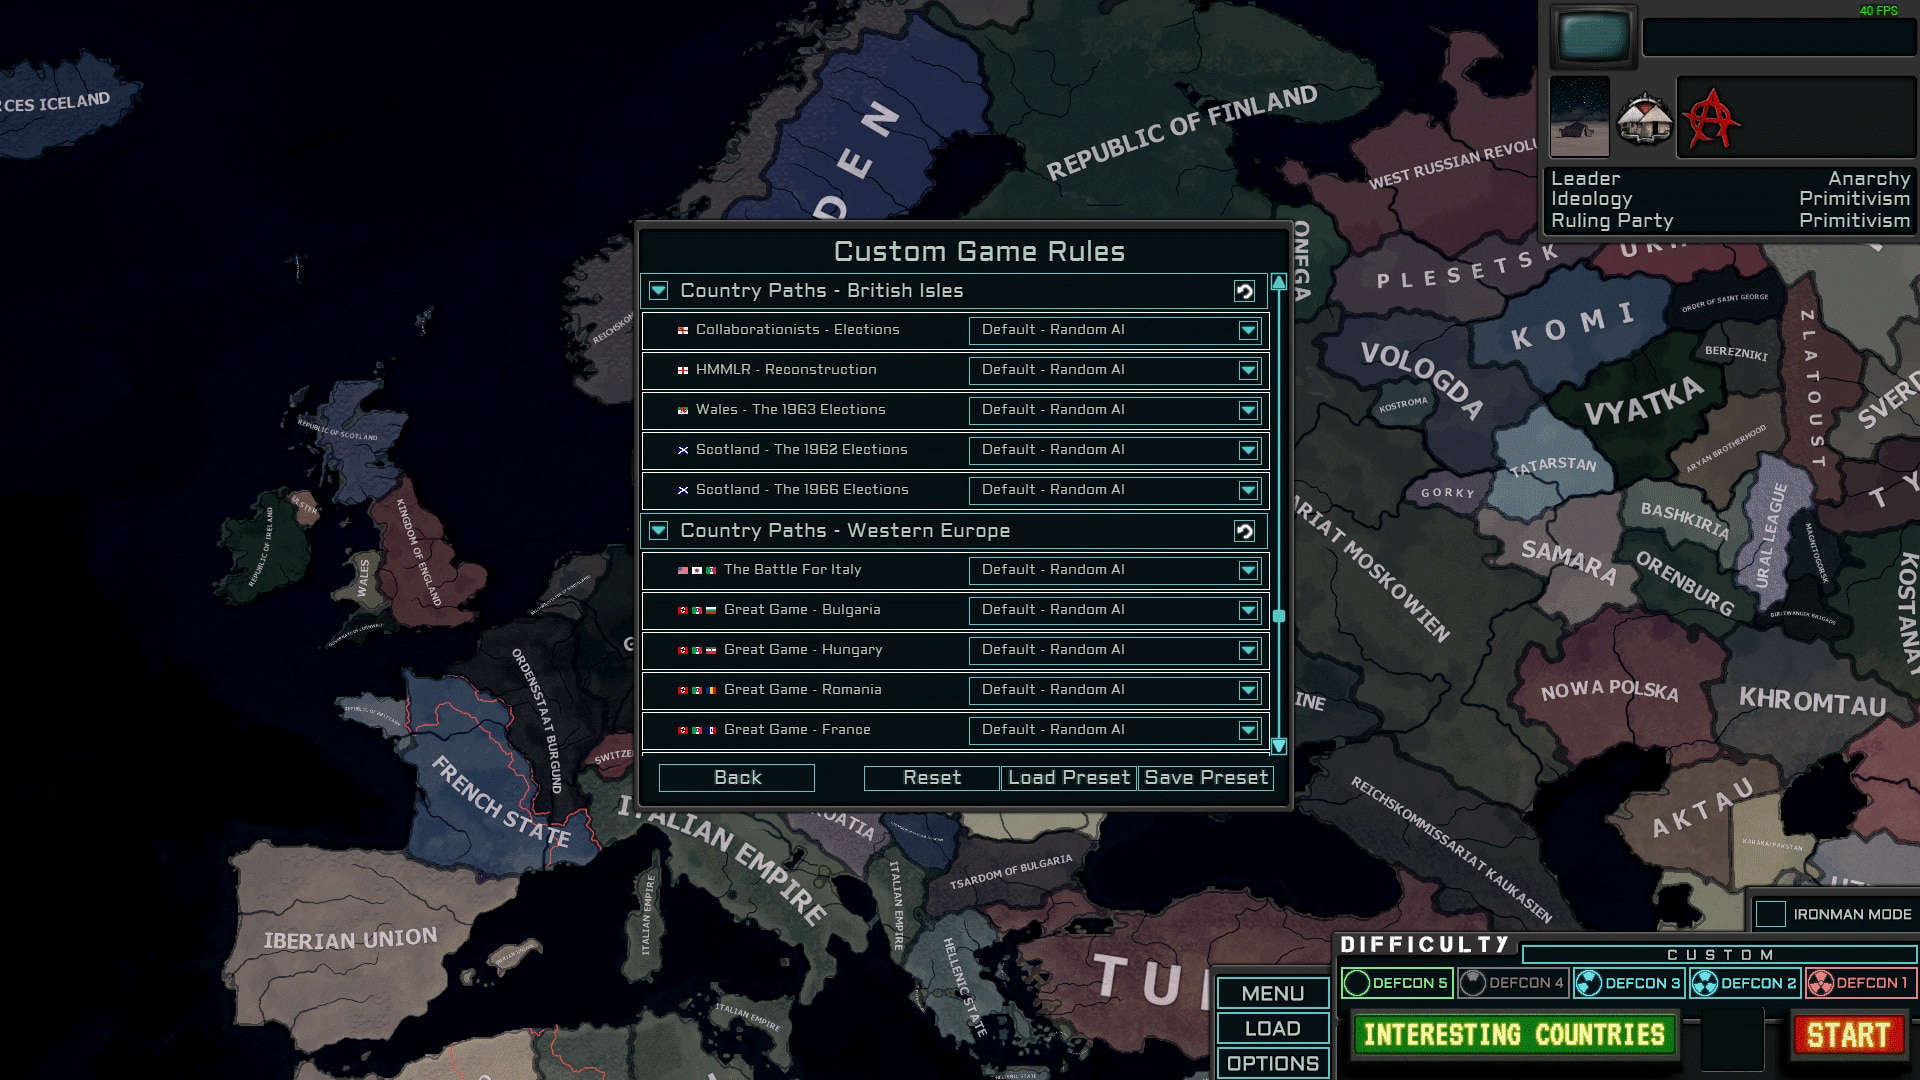Click the Wales flag beside The 1963 Elections
Image resolution: width=1920 pixels, height=1080 pixels.
682,410
